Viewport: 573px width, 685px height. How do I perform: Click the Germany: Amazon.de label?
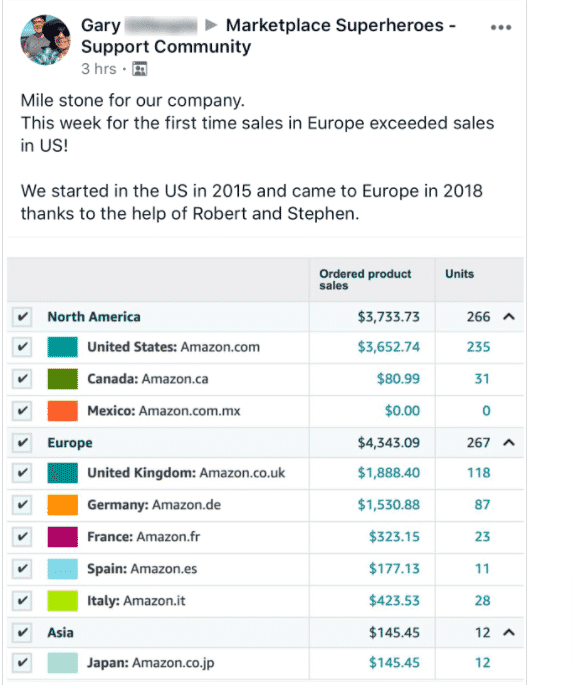click(x=154, y=505)
